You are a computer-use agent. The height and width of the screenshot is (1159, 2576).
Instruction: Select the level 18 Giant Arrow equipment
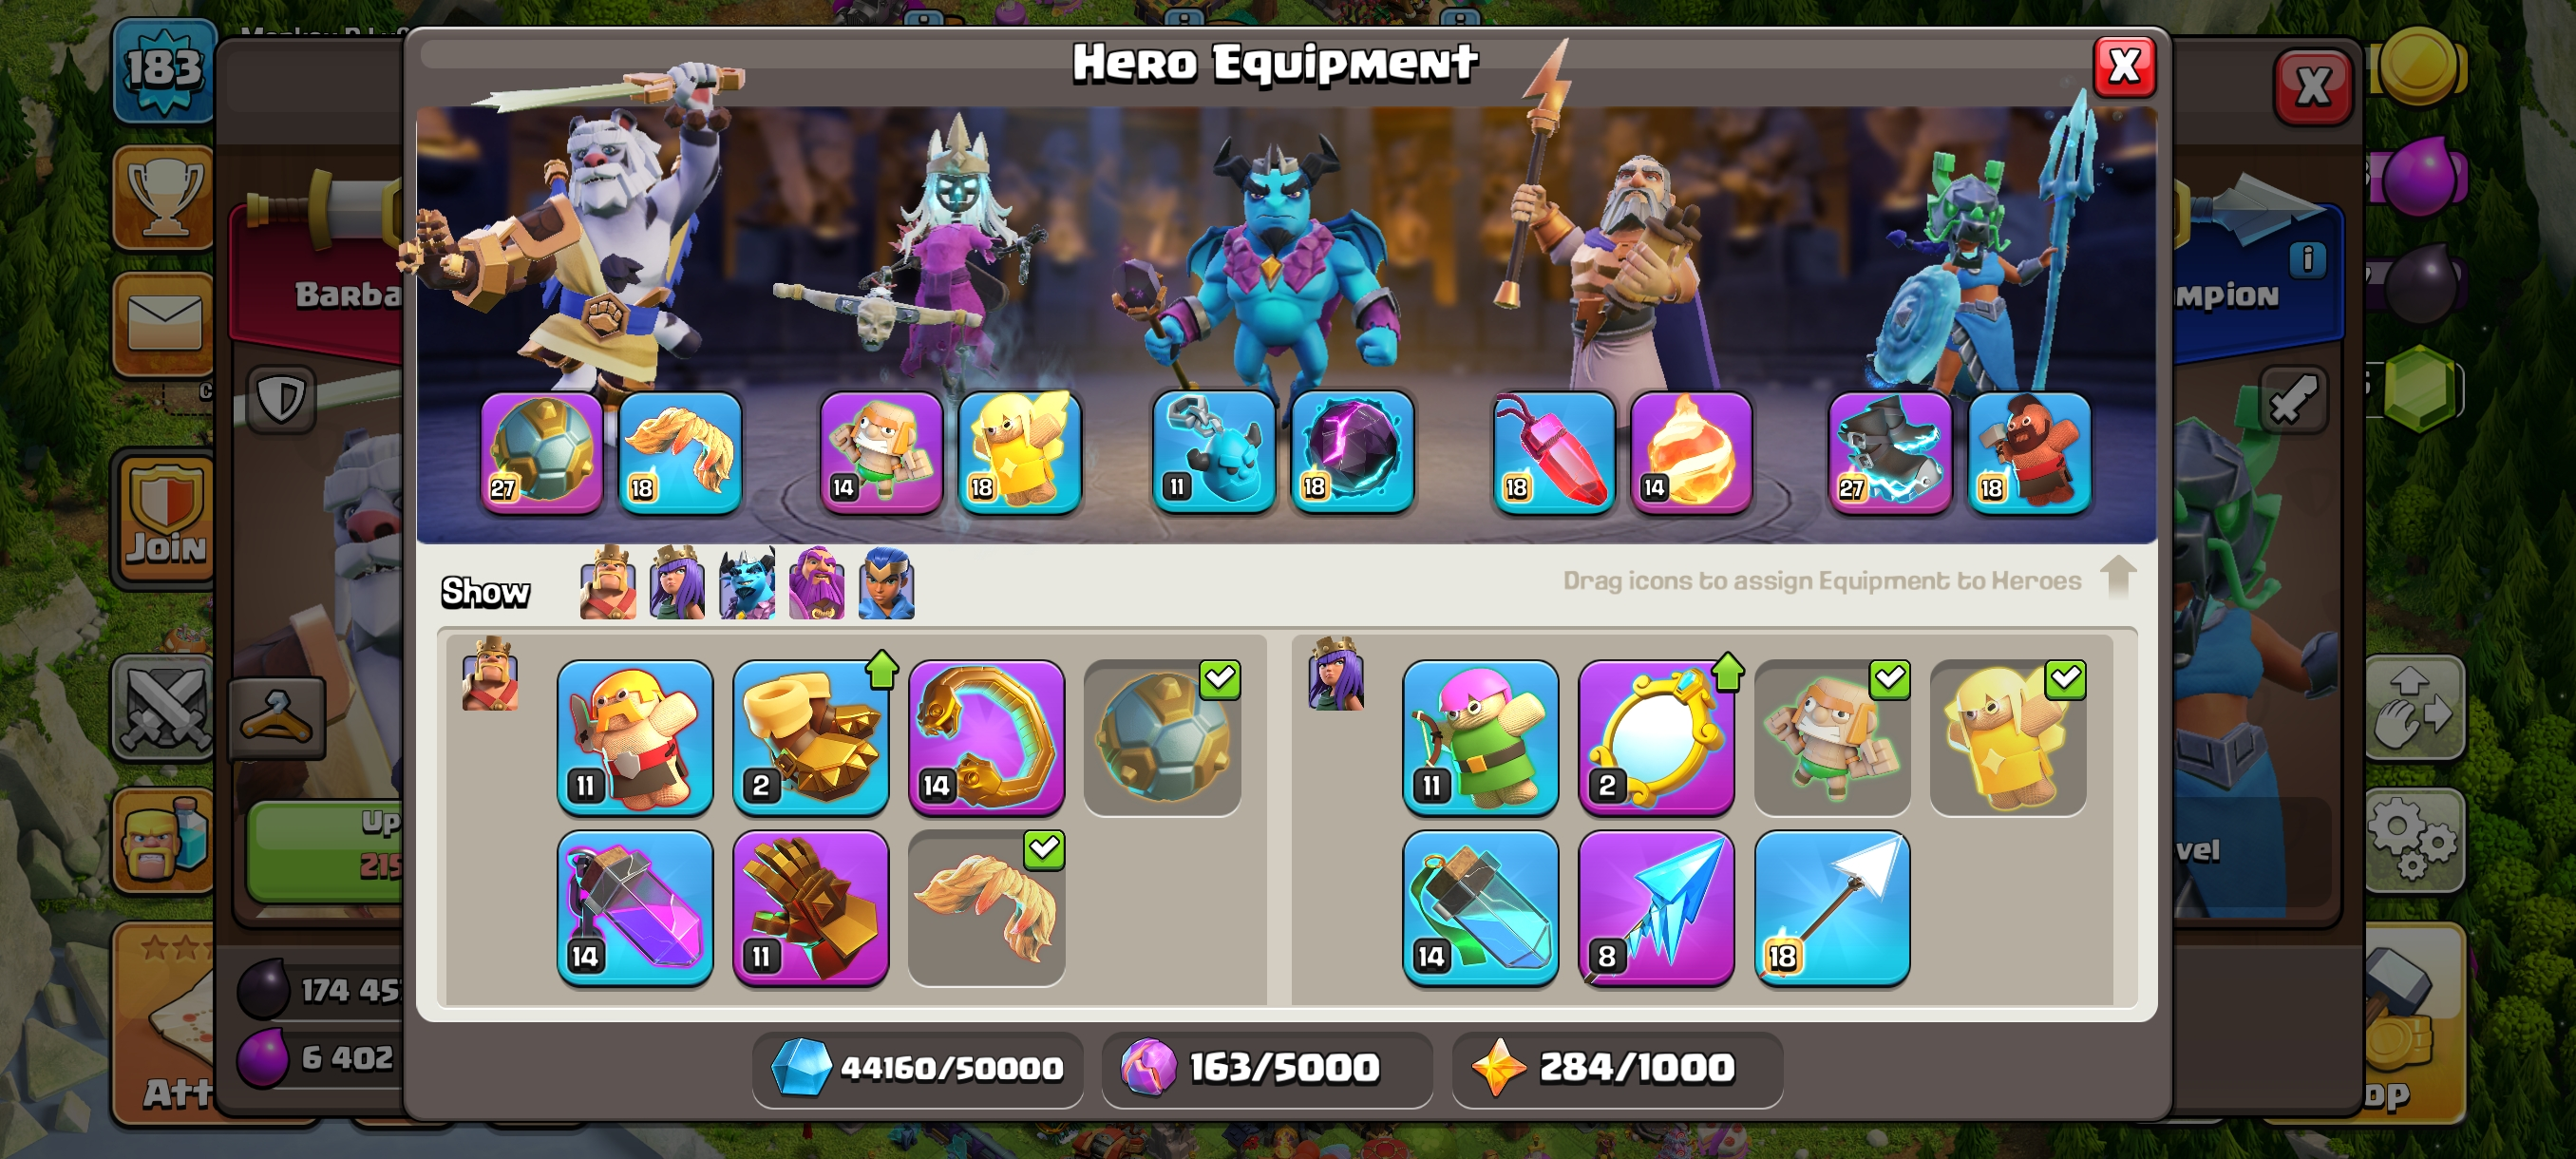[x=1832, y=908]
